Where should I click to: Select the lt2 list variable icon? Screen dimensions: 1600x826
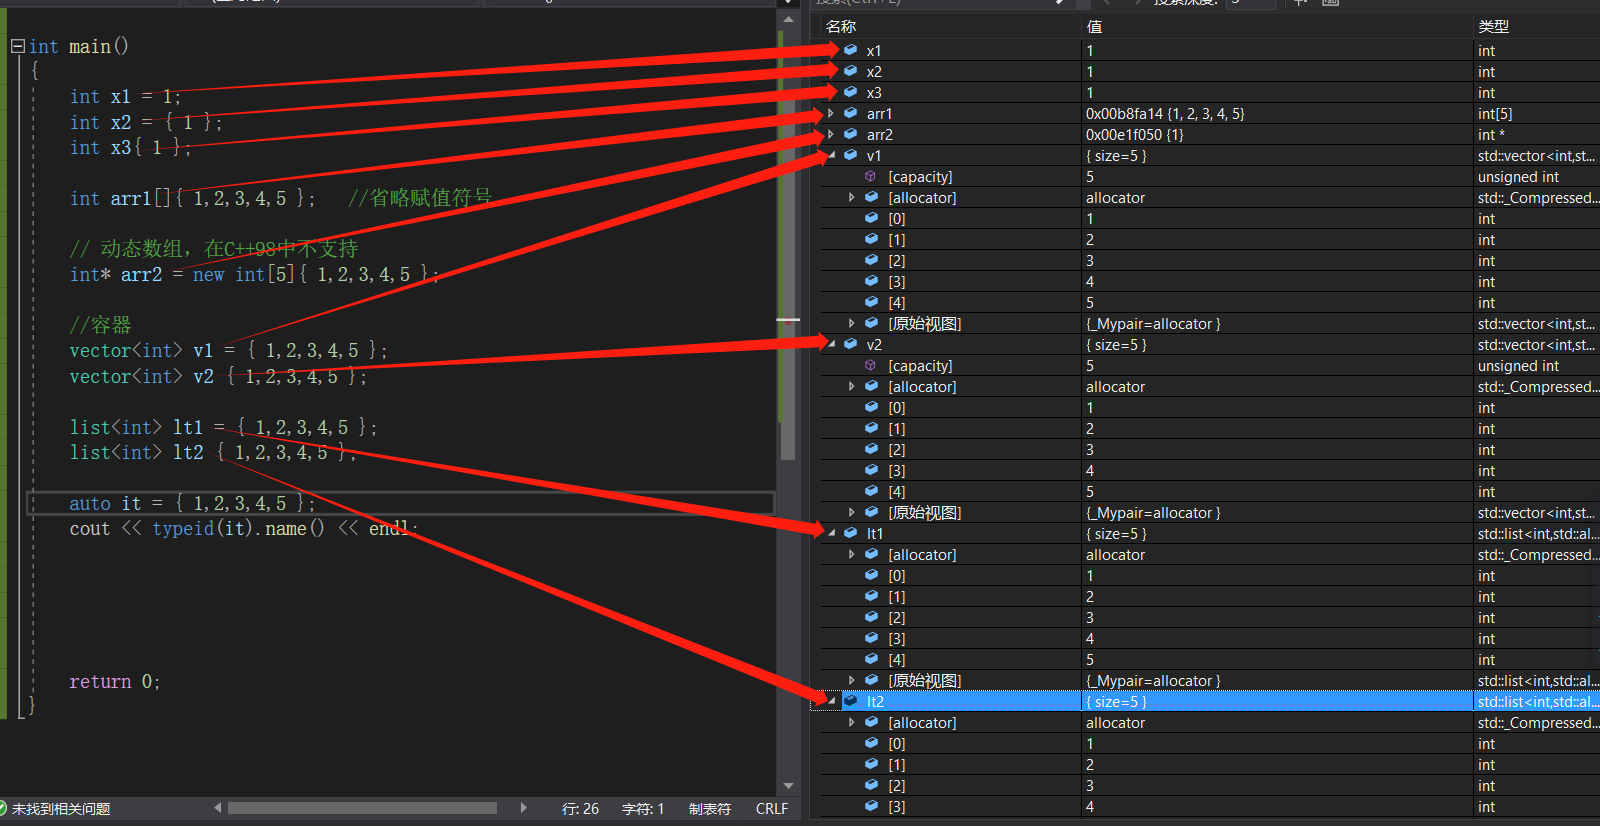tap(851, 701)
